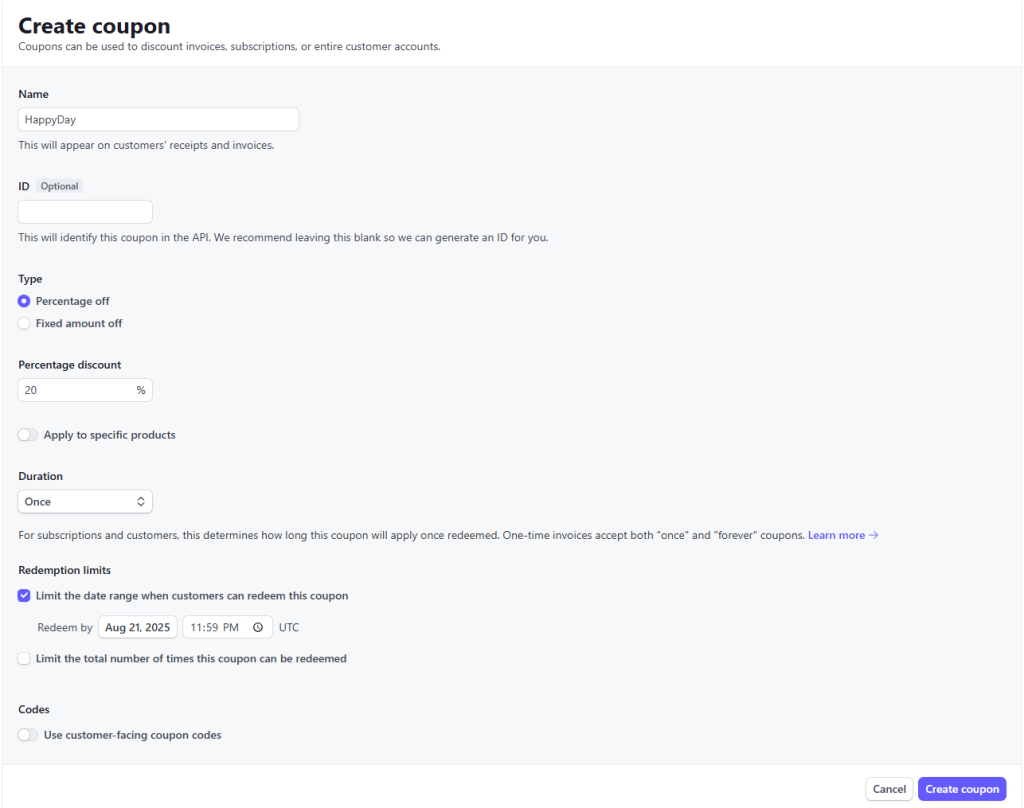
Task: Open the Duration dropdown set to Once
Action: [x=84, y=501]
